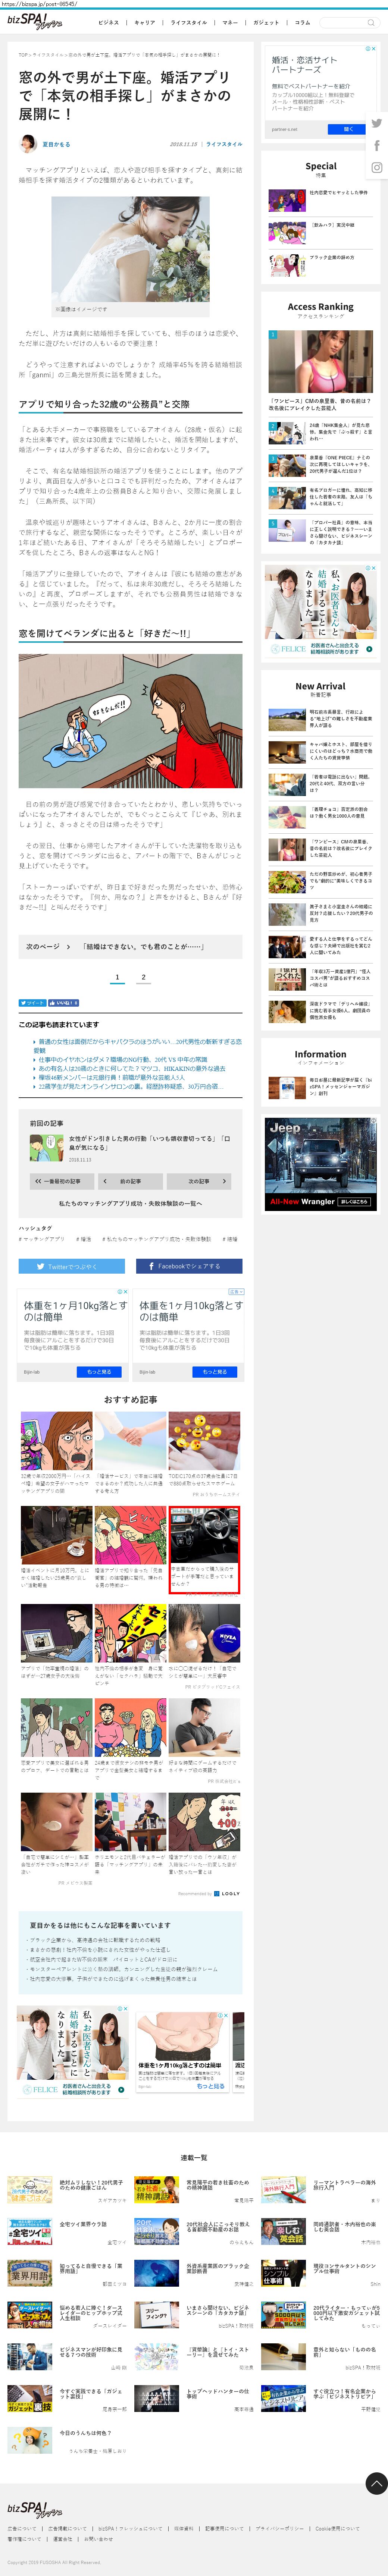Click the #婚活 hashtag

coord(84,1239)
